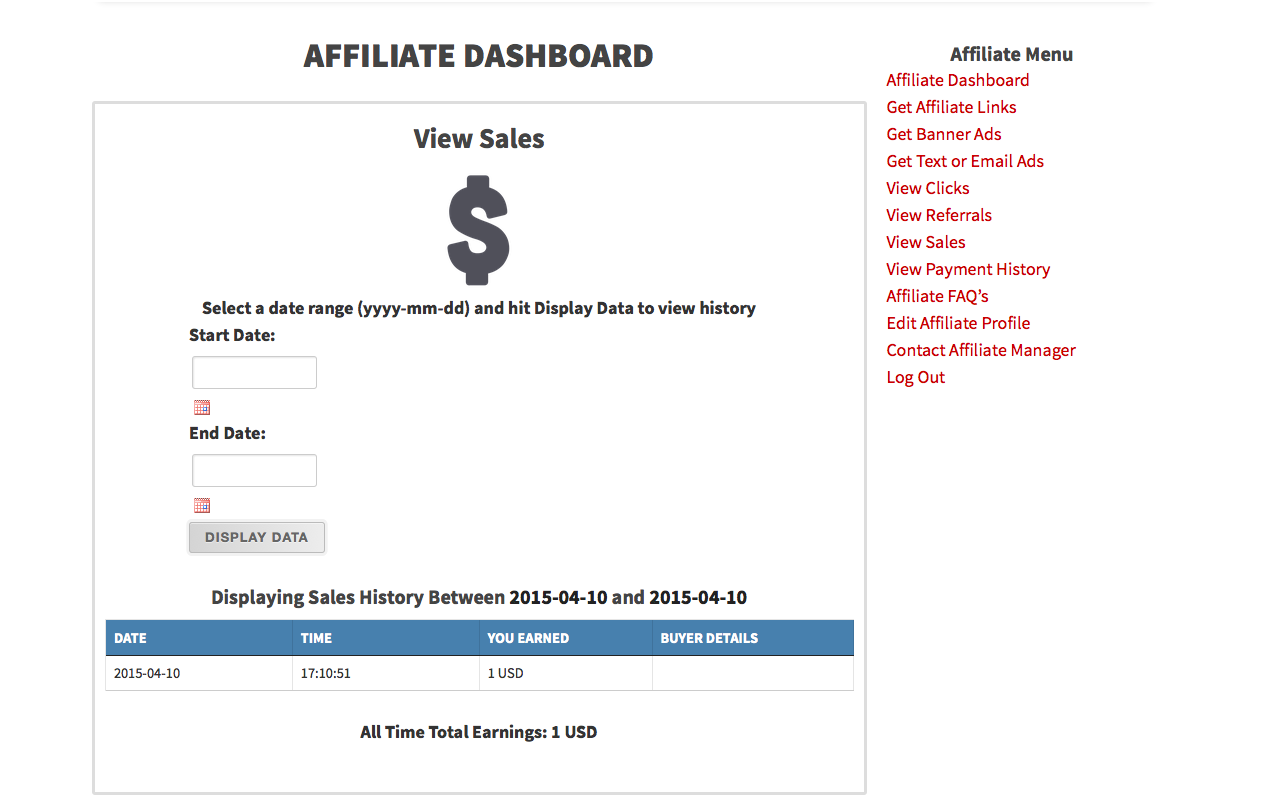Click the DATE column header

point(199,638)
